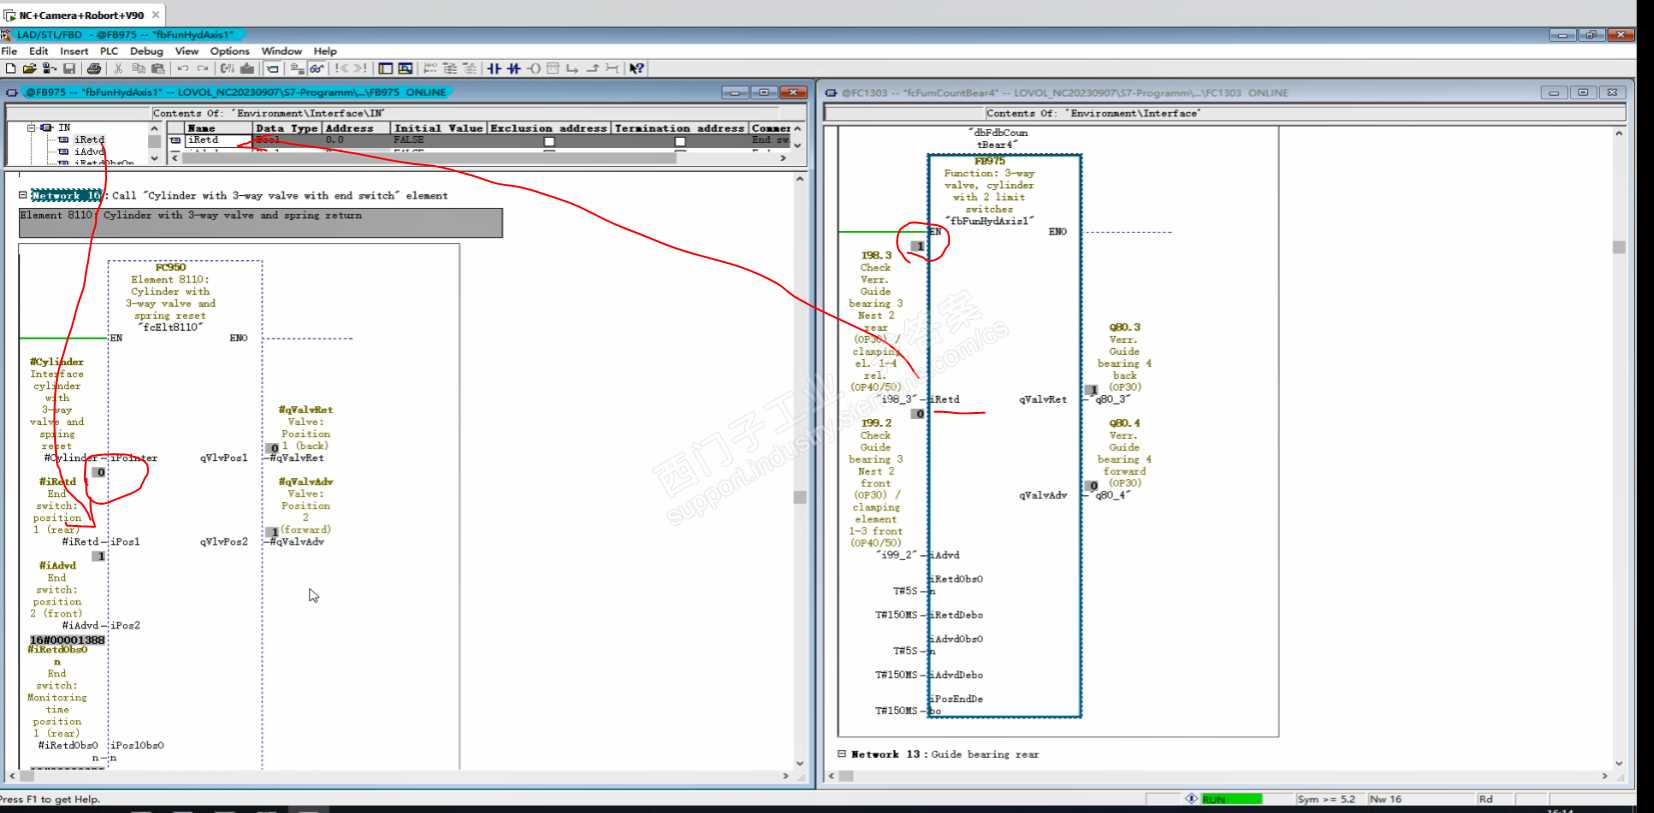Open the View menu
Viewport: 1654px width, 813px height.
(x=187, y=51)
